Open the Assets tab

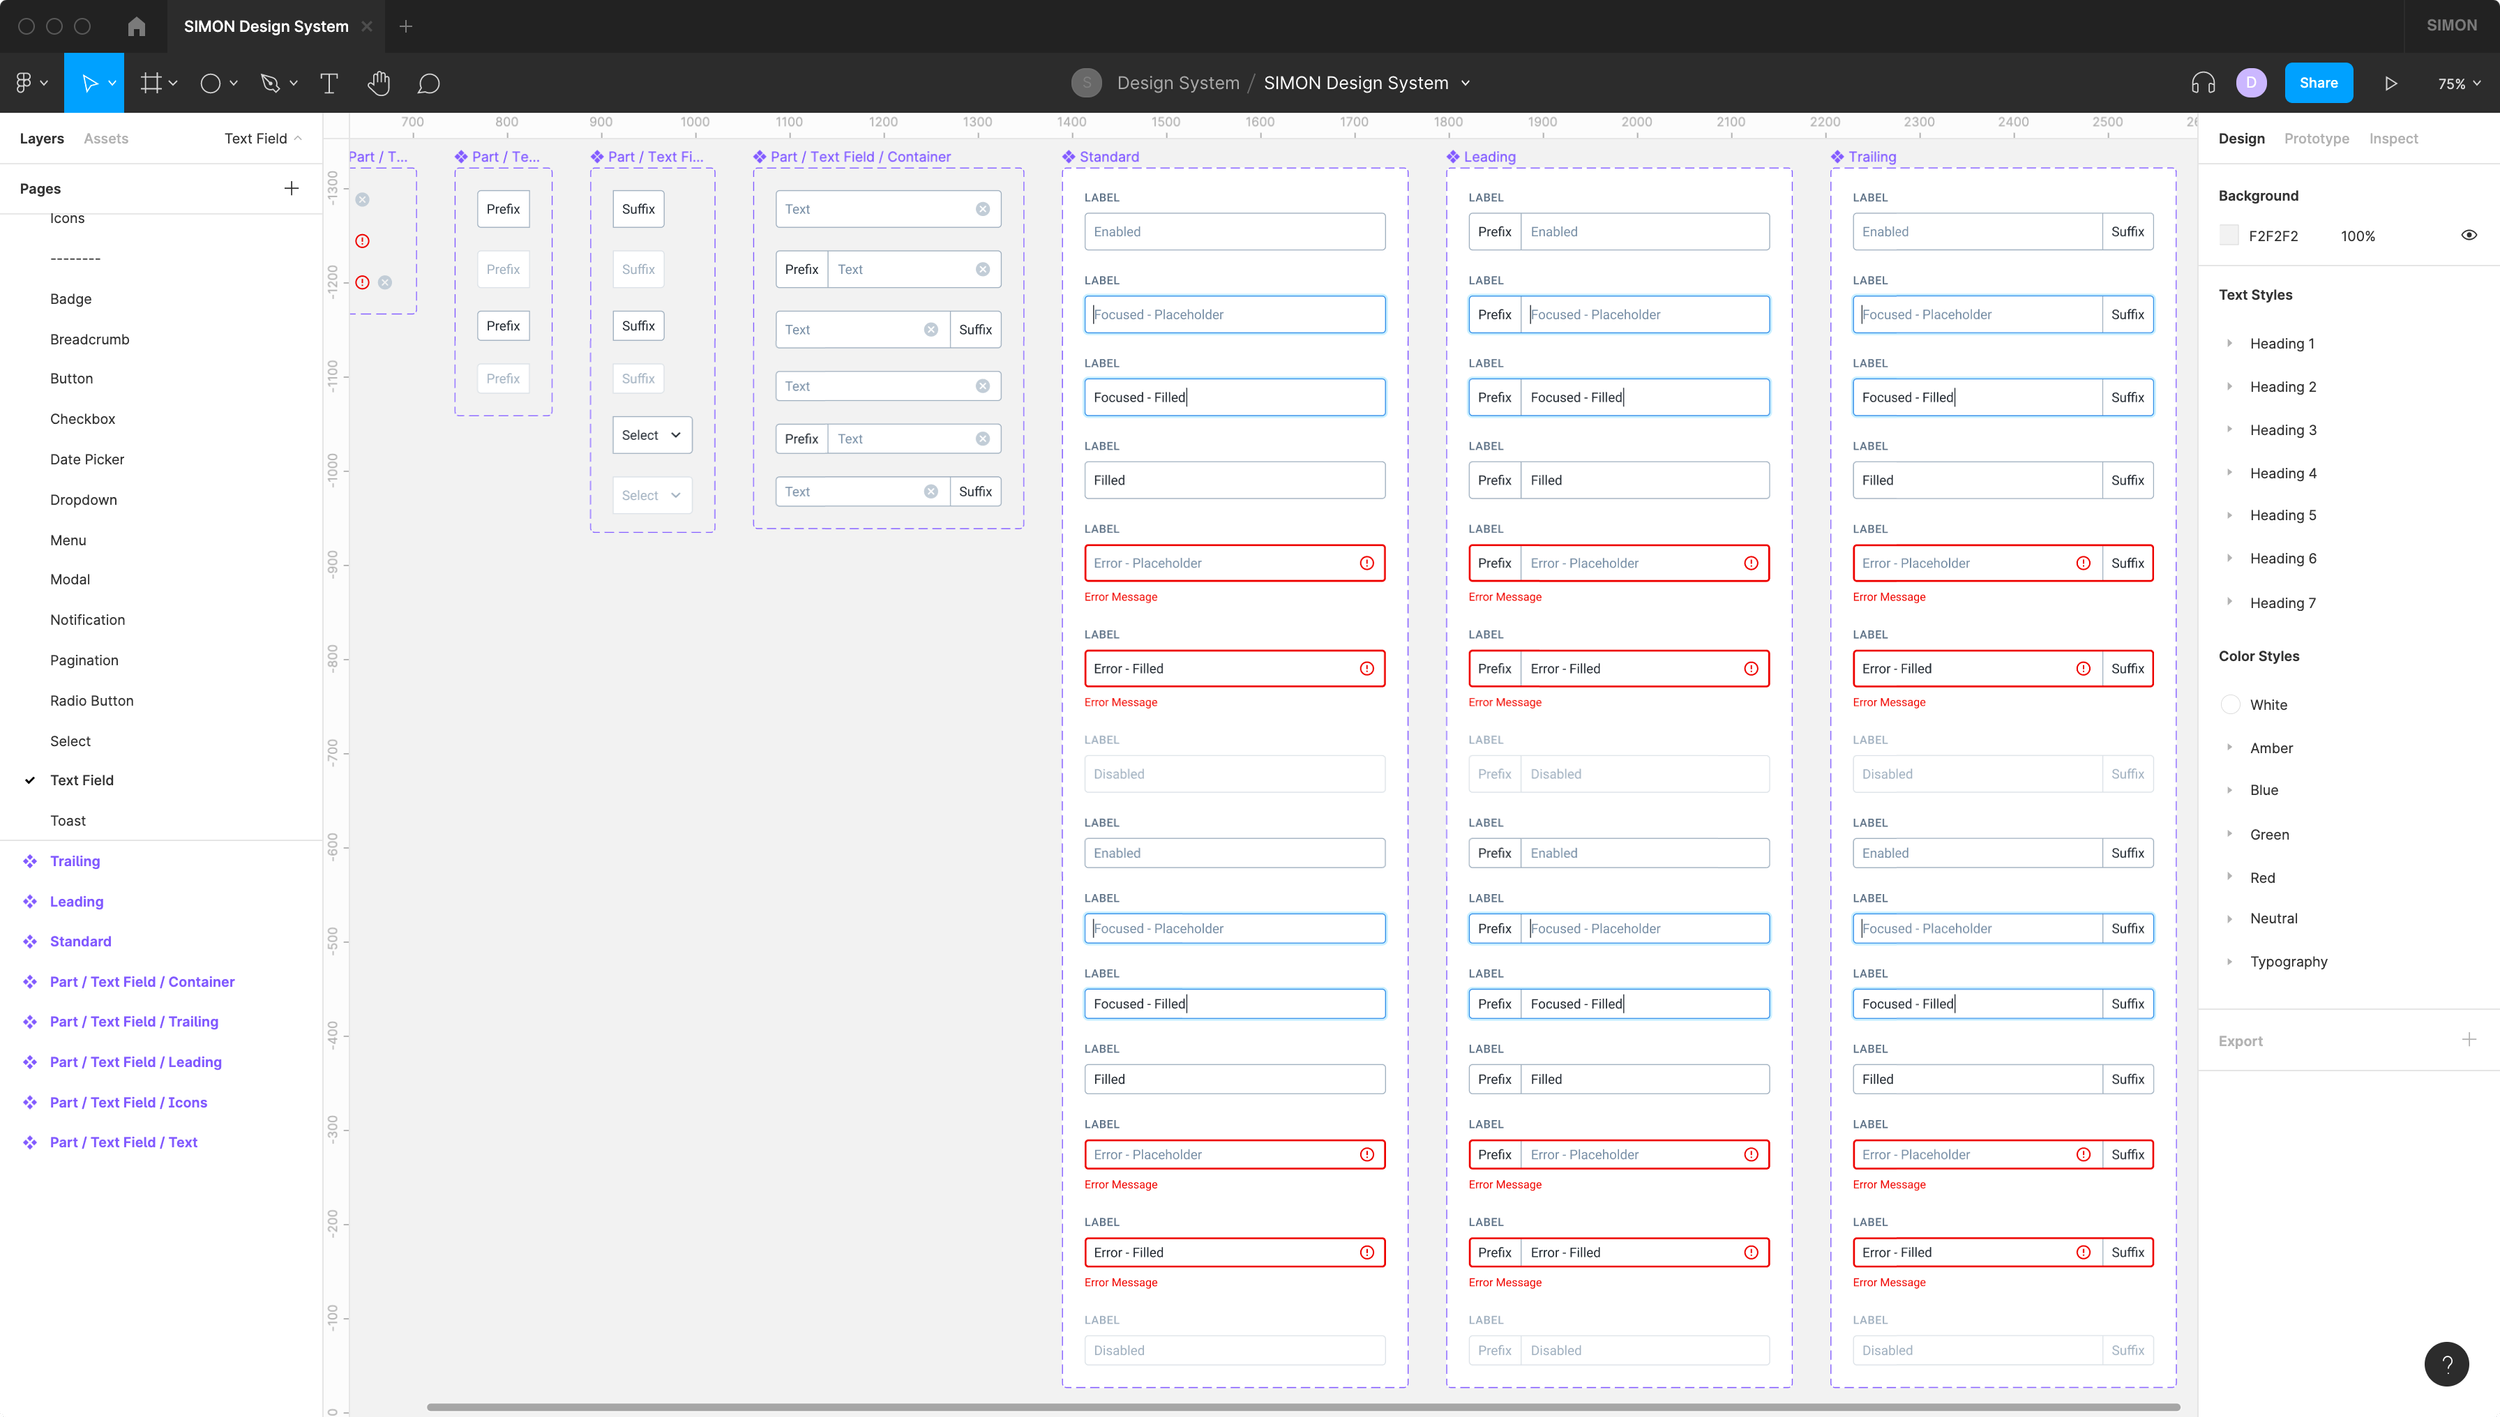click(106, 139)
